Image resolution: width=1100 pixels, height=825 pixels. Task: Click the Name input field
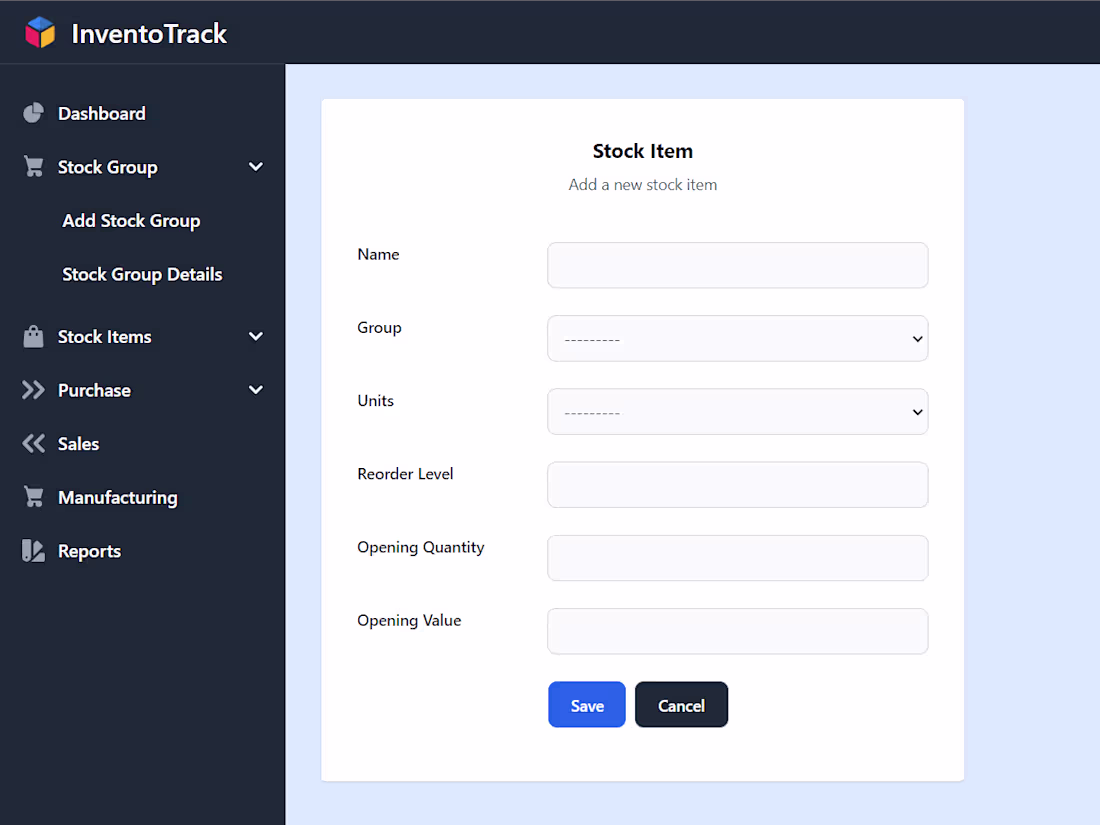(737, 265)
